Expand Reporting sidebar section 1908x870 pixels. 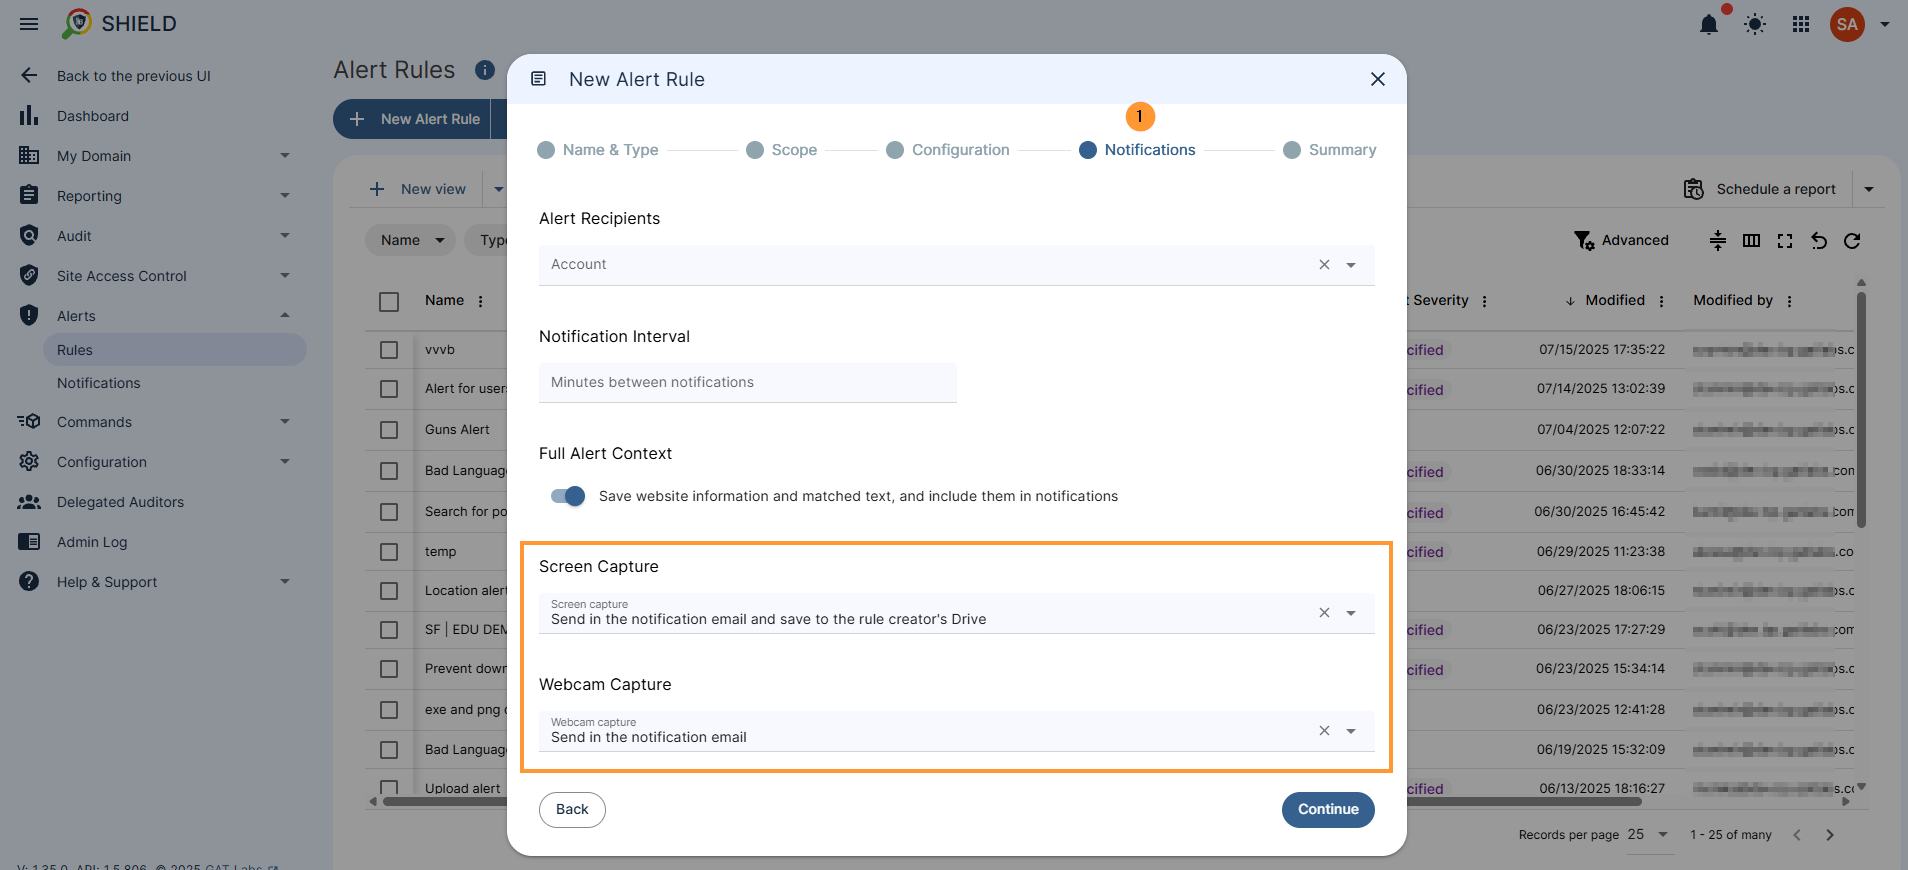tap(285, 196)
